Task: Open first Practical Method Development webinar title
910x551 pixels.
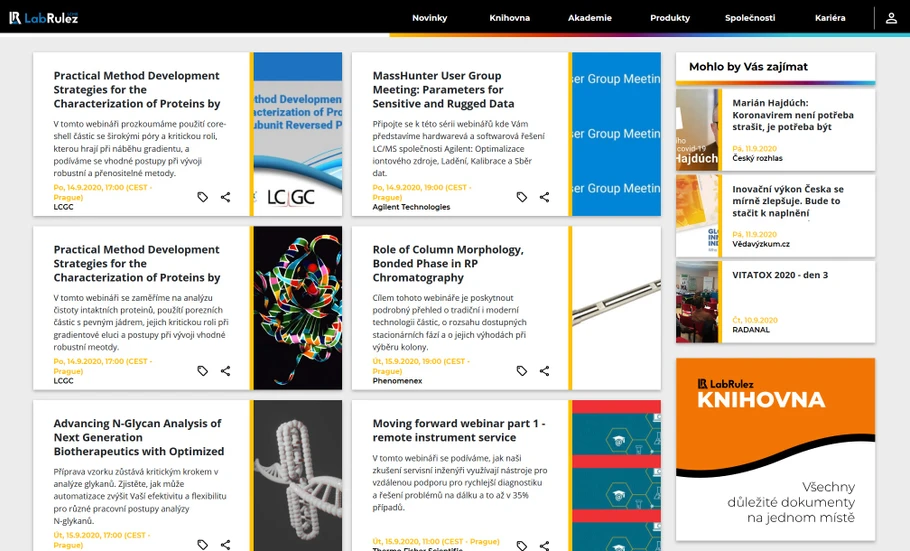Action: click(137, 89)
